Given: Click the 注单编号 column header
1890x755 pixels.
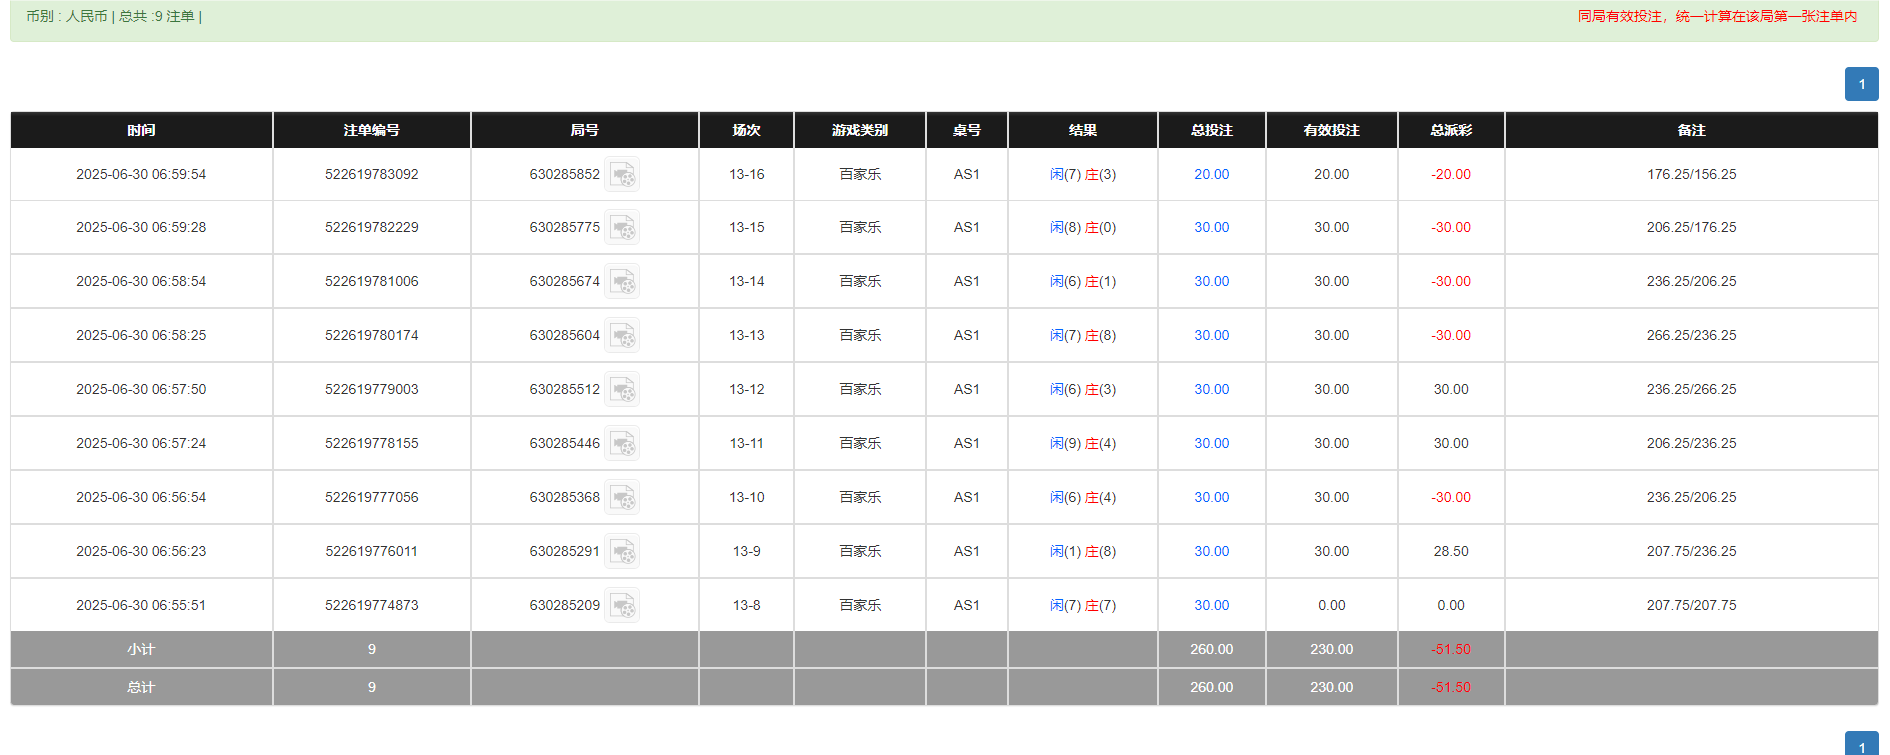Looking at the screenshot, I should pyautogui.click(x=371, y=130).
